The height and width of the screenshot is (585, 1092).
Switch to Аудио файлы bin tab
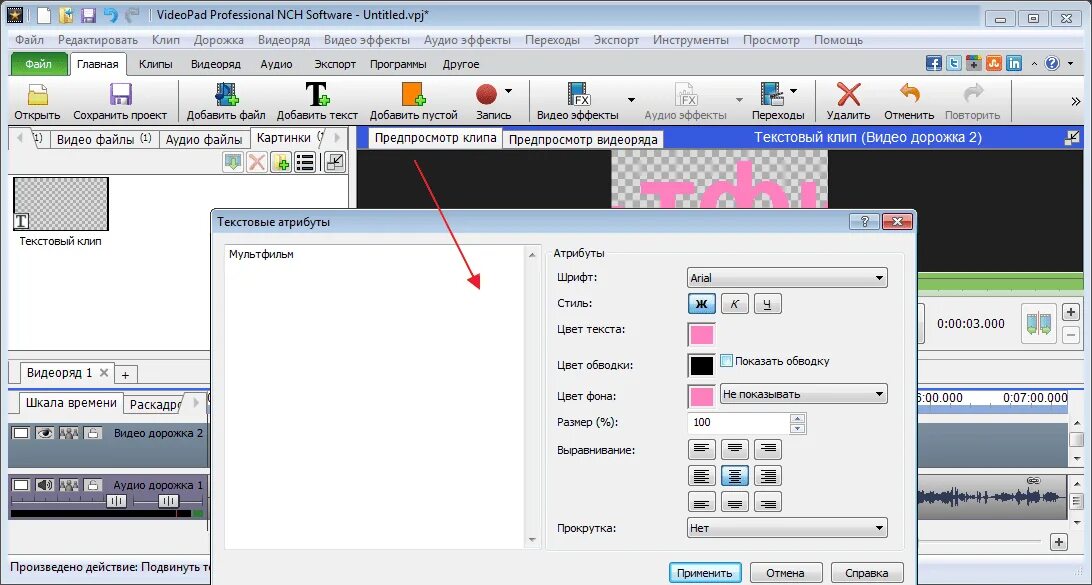coord(203,139)
